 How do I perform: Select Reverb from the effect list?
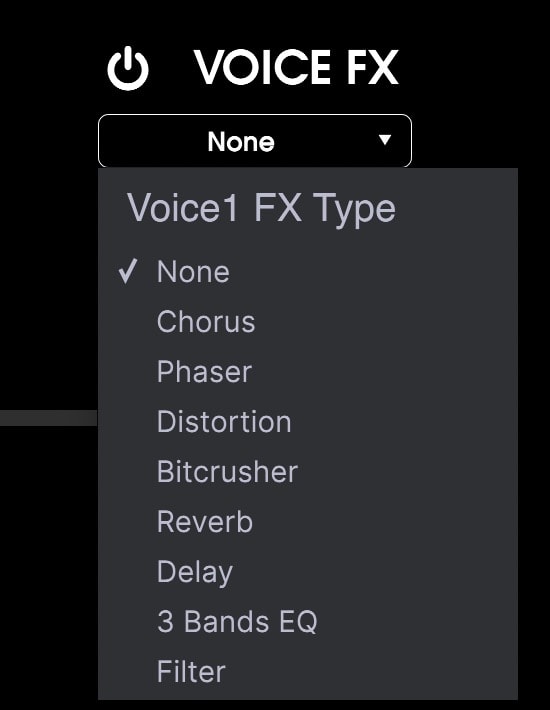coord(308,522)
